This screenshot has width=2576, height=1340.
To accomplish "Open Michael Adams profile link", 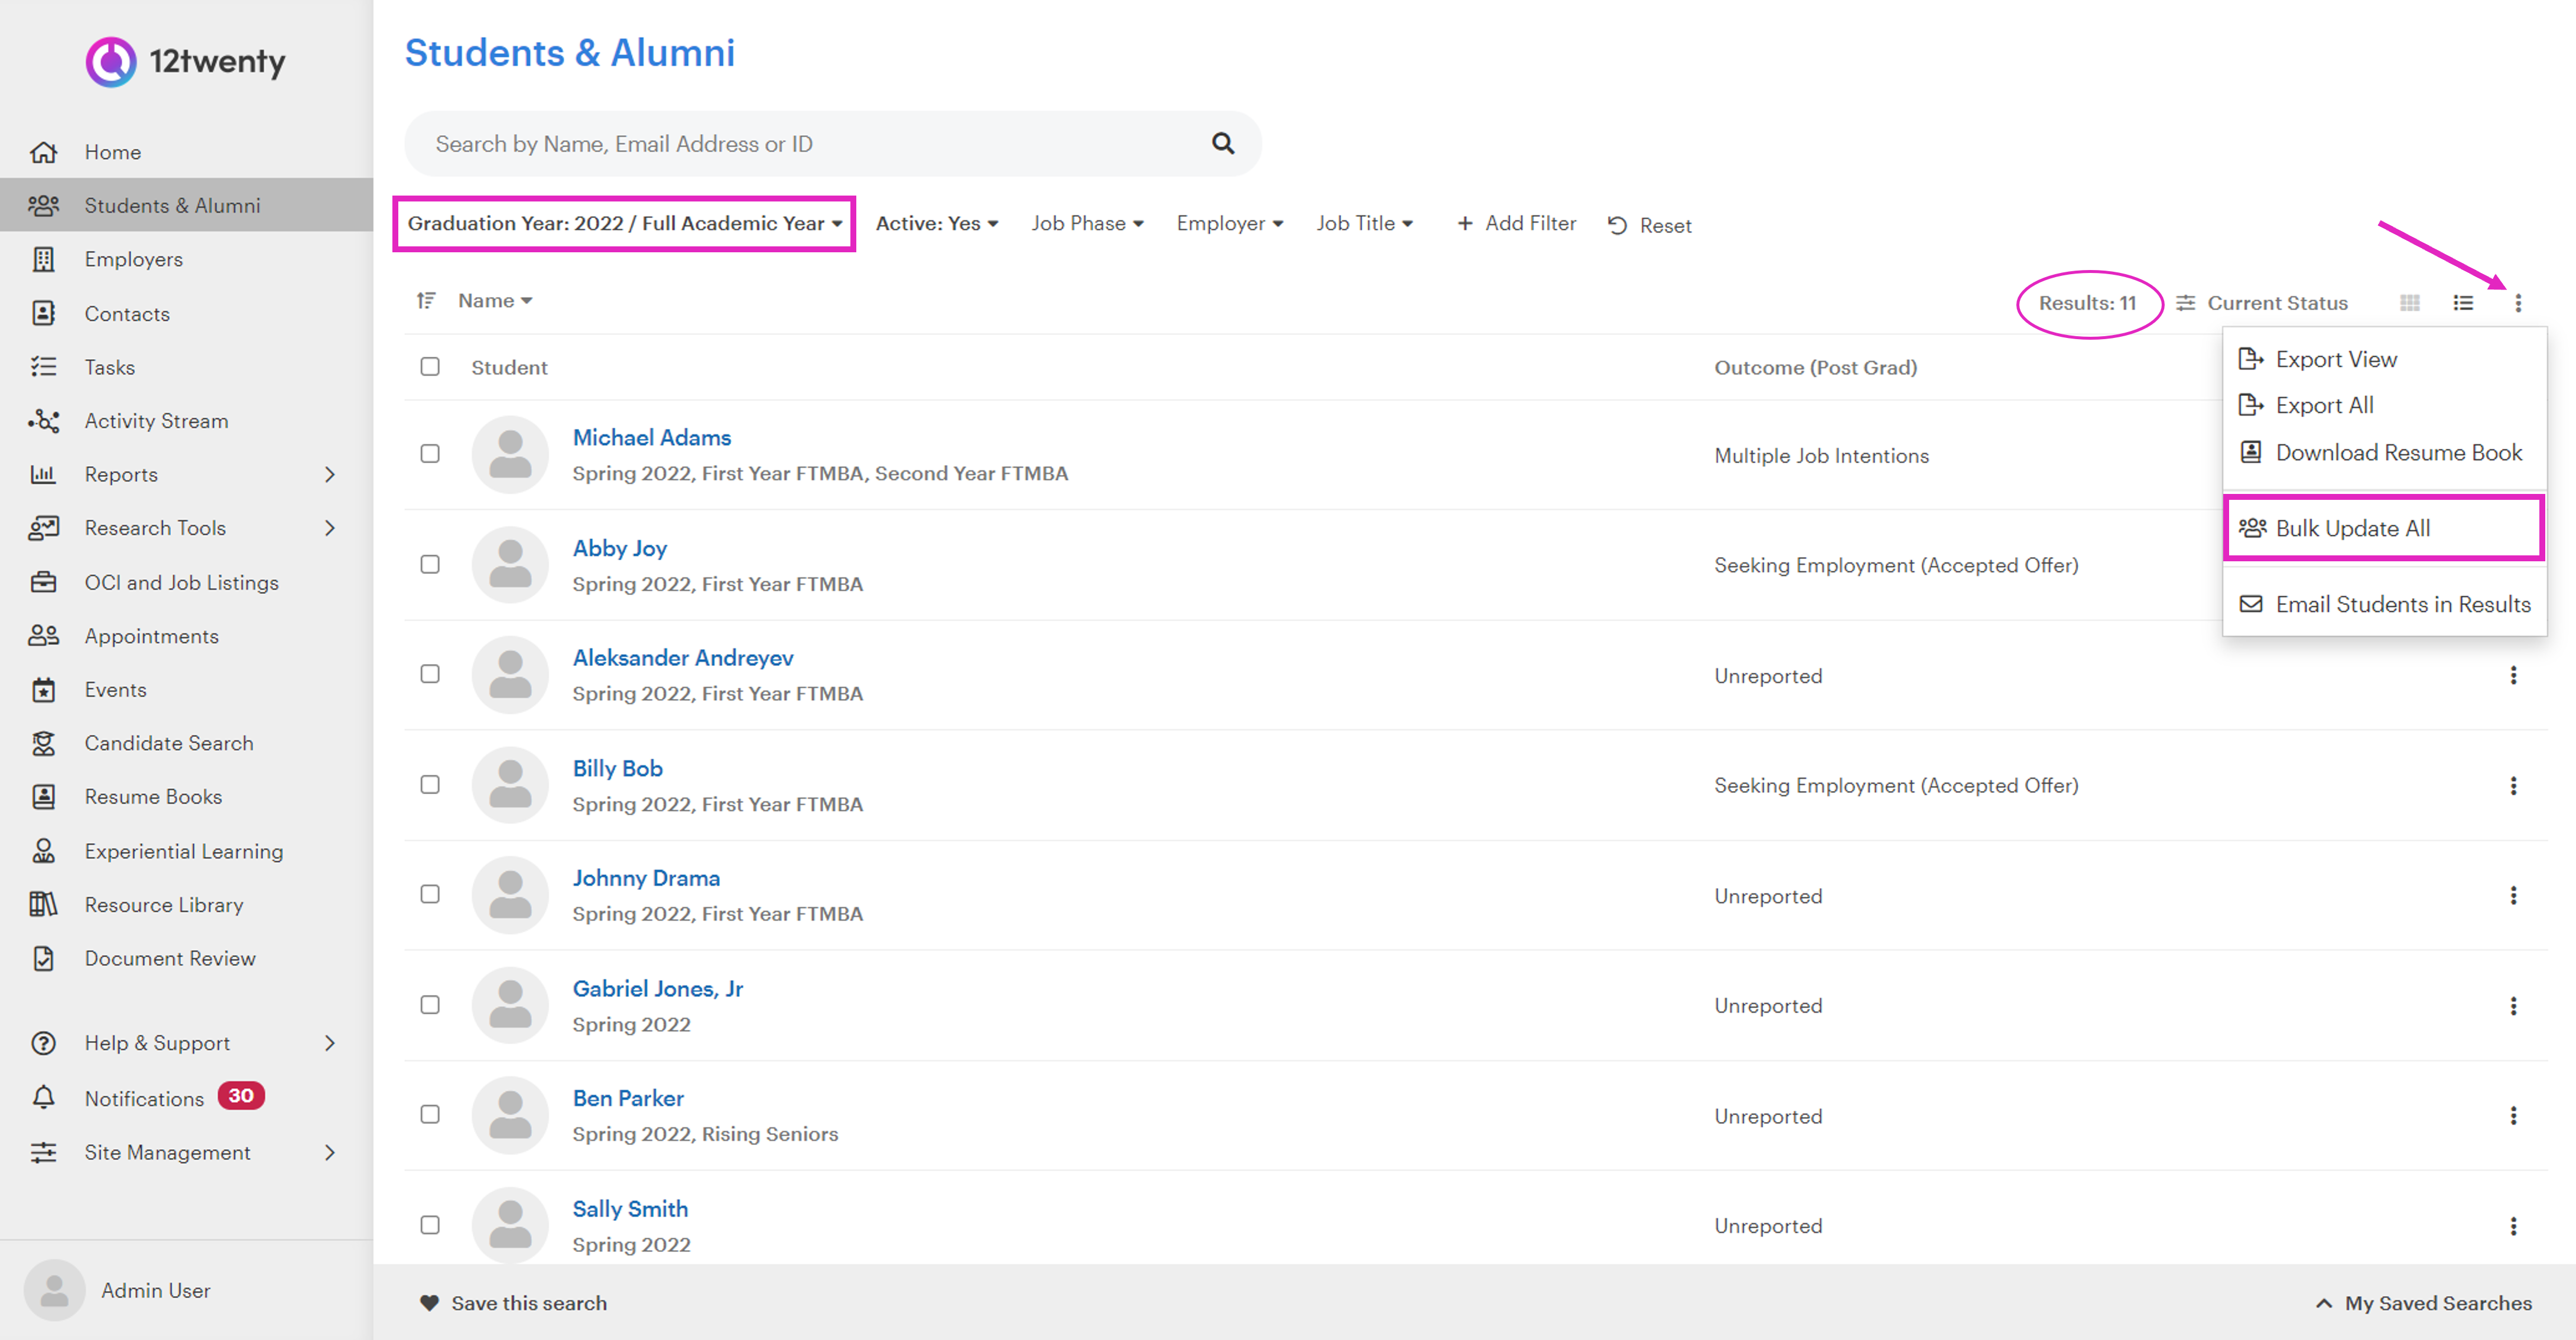I will pyautogui.click(x=651, y=437).
